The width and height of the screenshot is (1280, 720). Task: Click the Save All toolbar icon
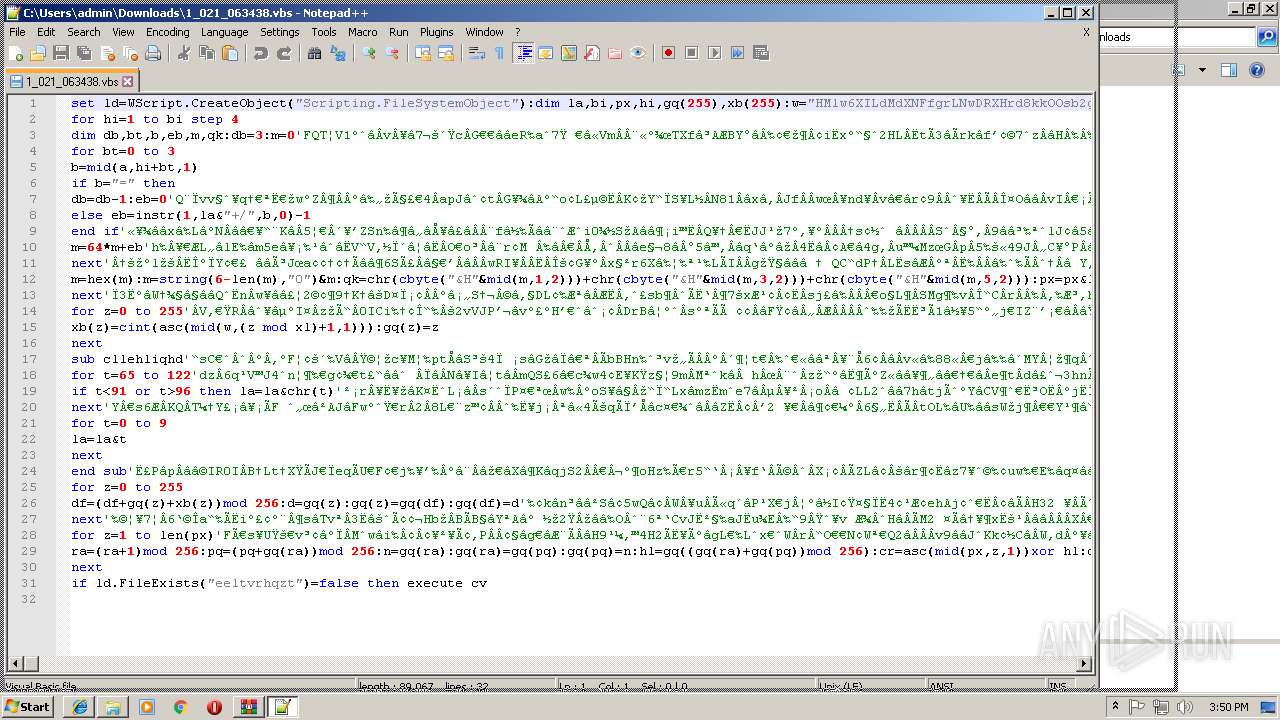(83, 53)
